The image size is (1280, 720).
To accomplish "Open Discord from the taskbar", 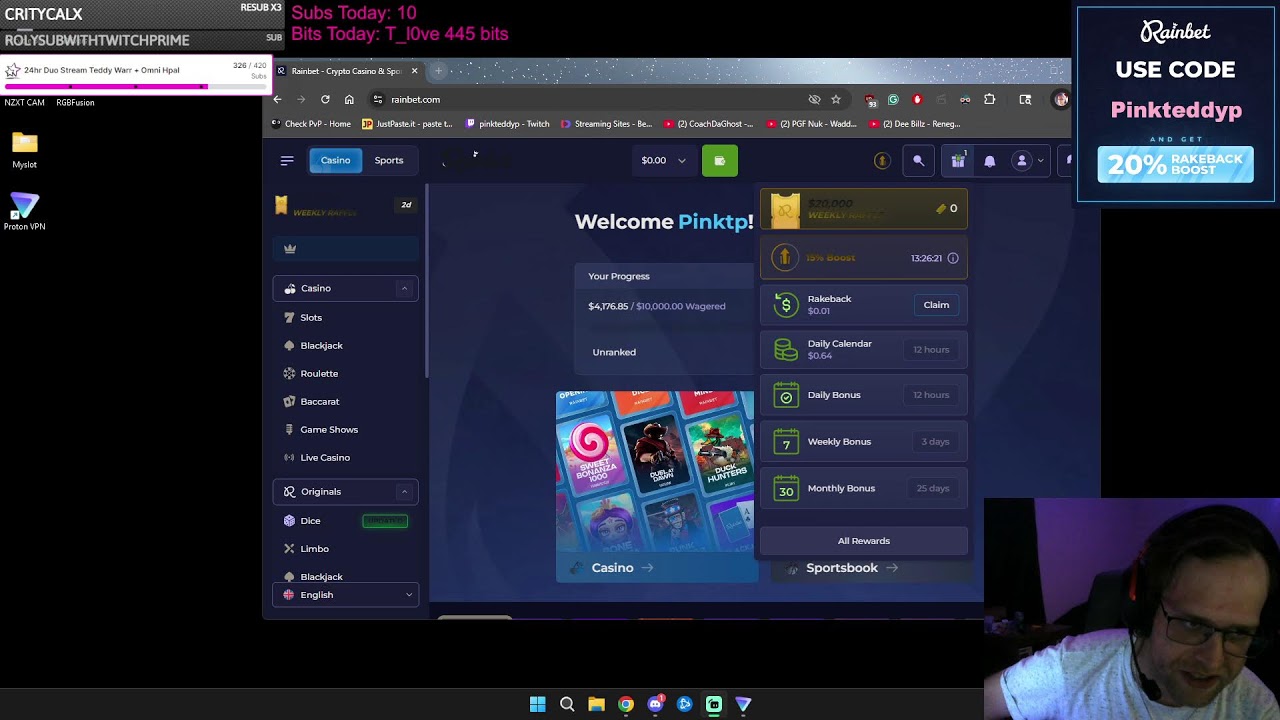I will (655, 704).
